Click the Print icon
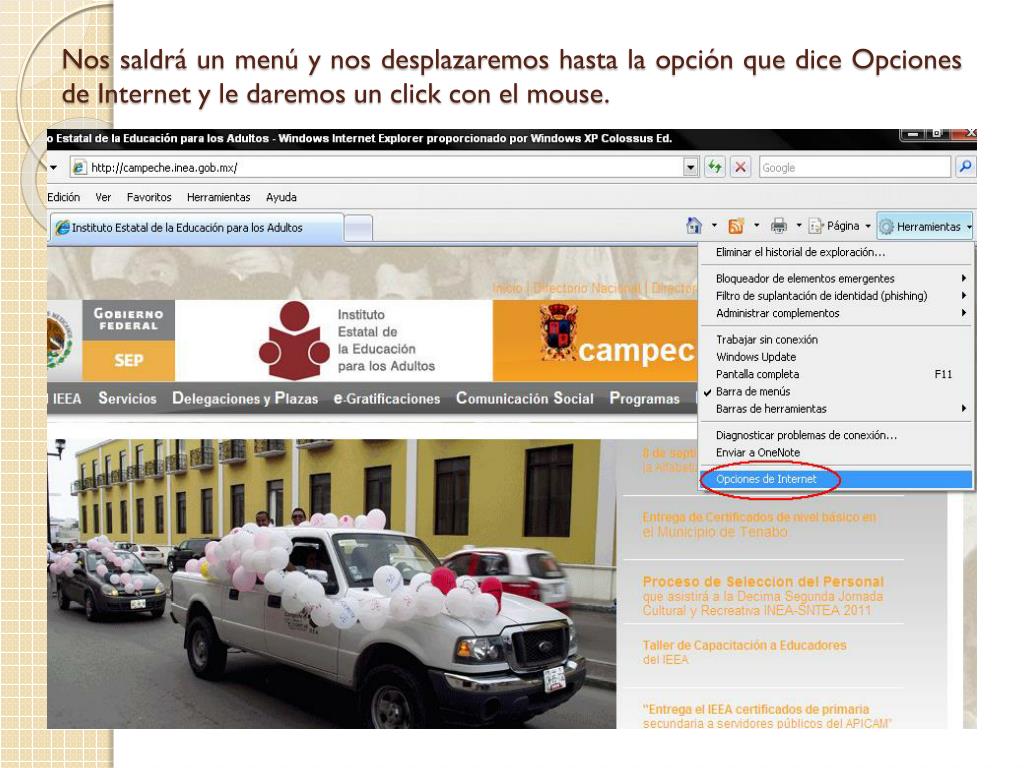Image resolution: width=1024 pixels, height=768 pixels. coord(778,226)
